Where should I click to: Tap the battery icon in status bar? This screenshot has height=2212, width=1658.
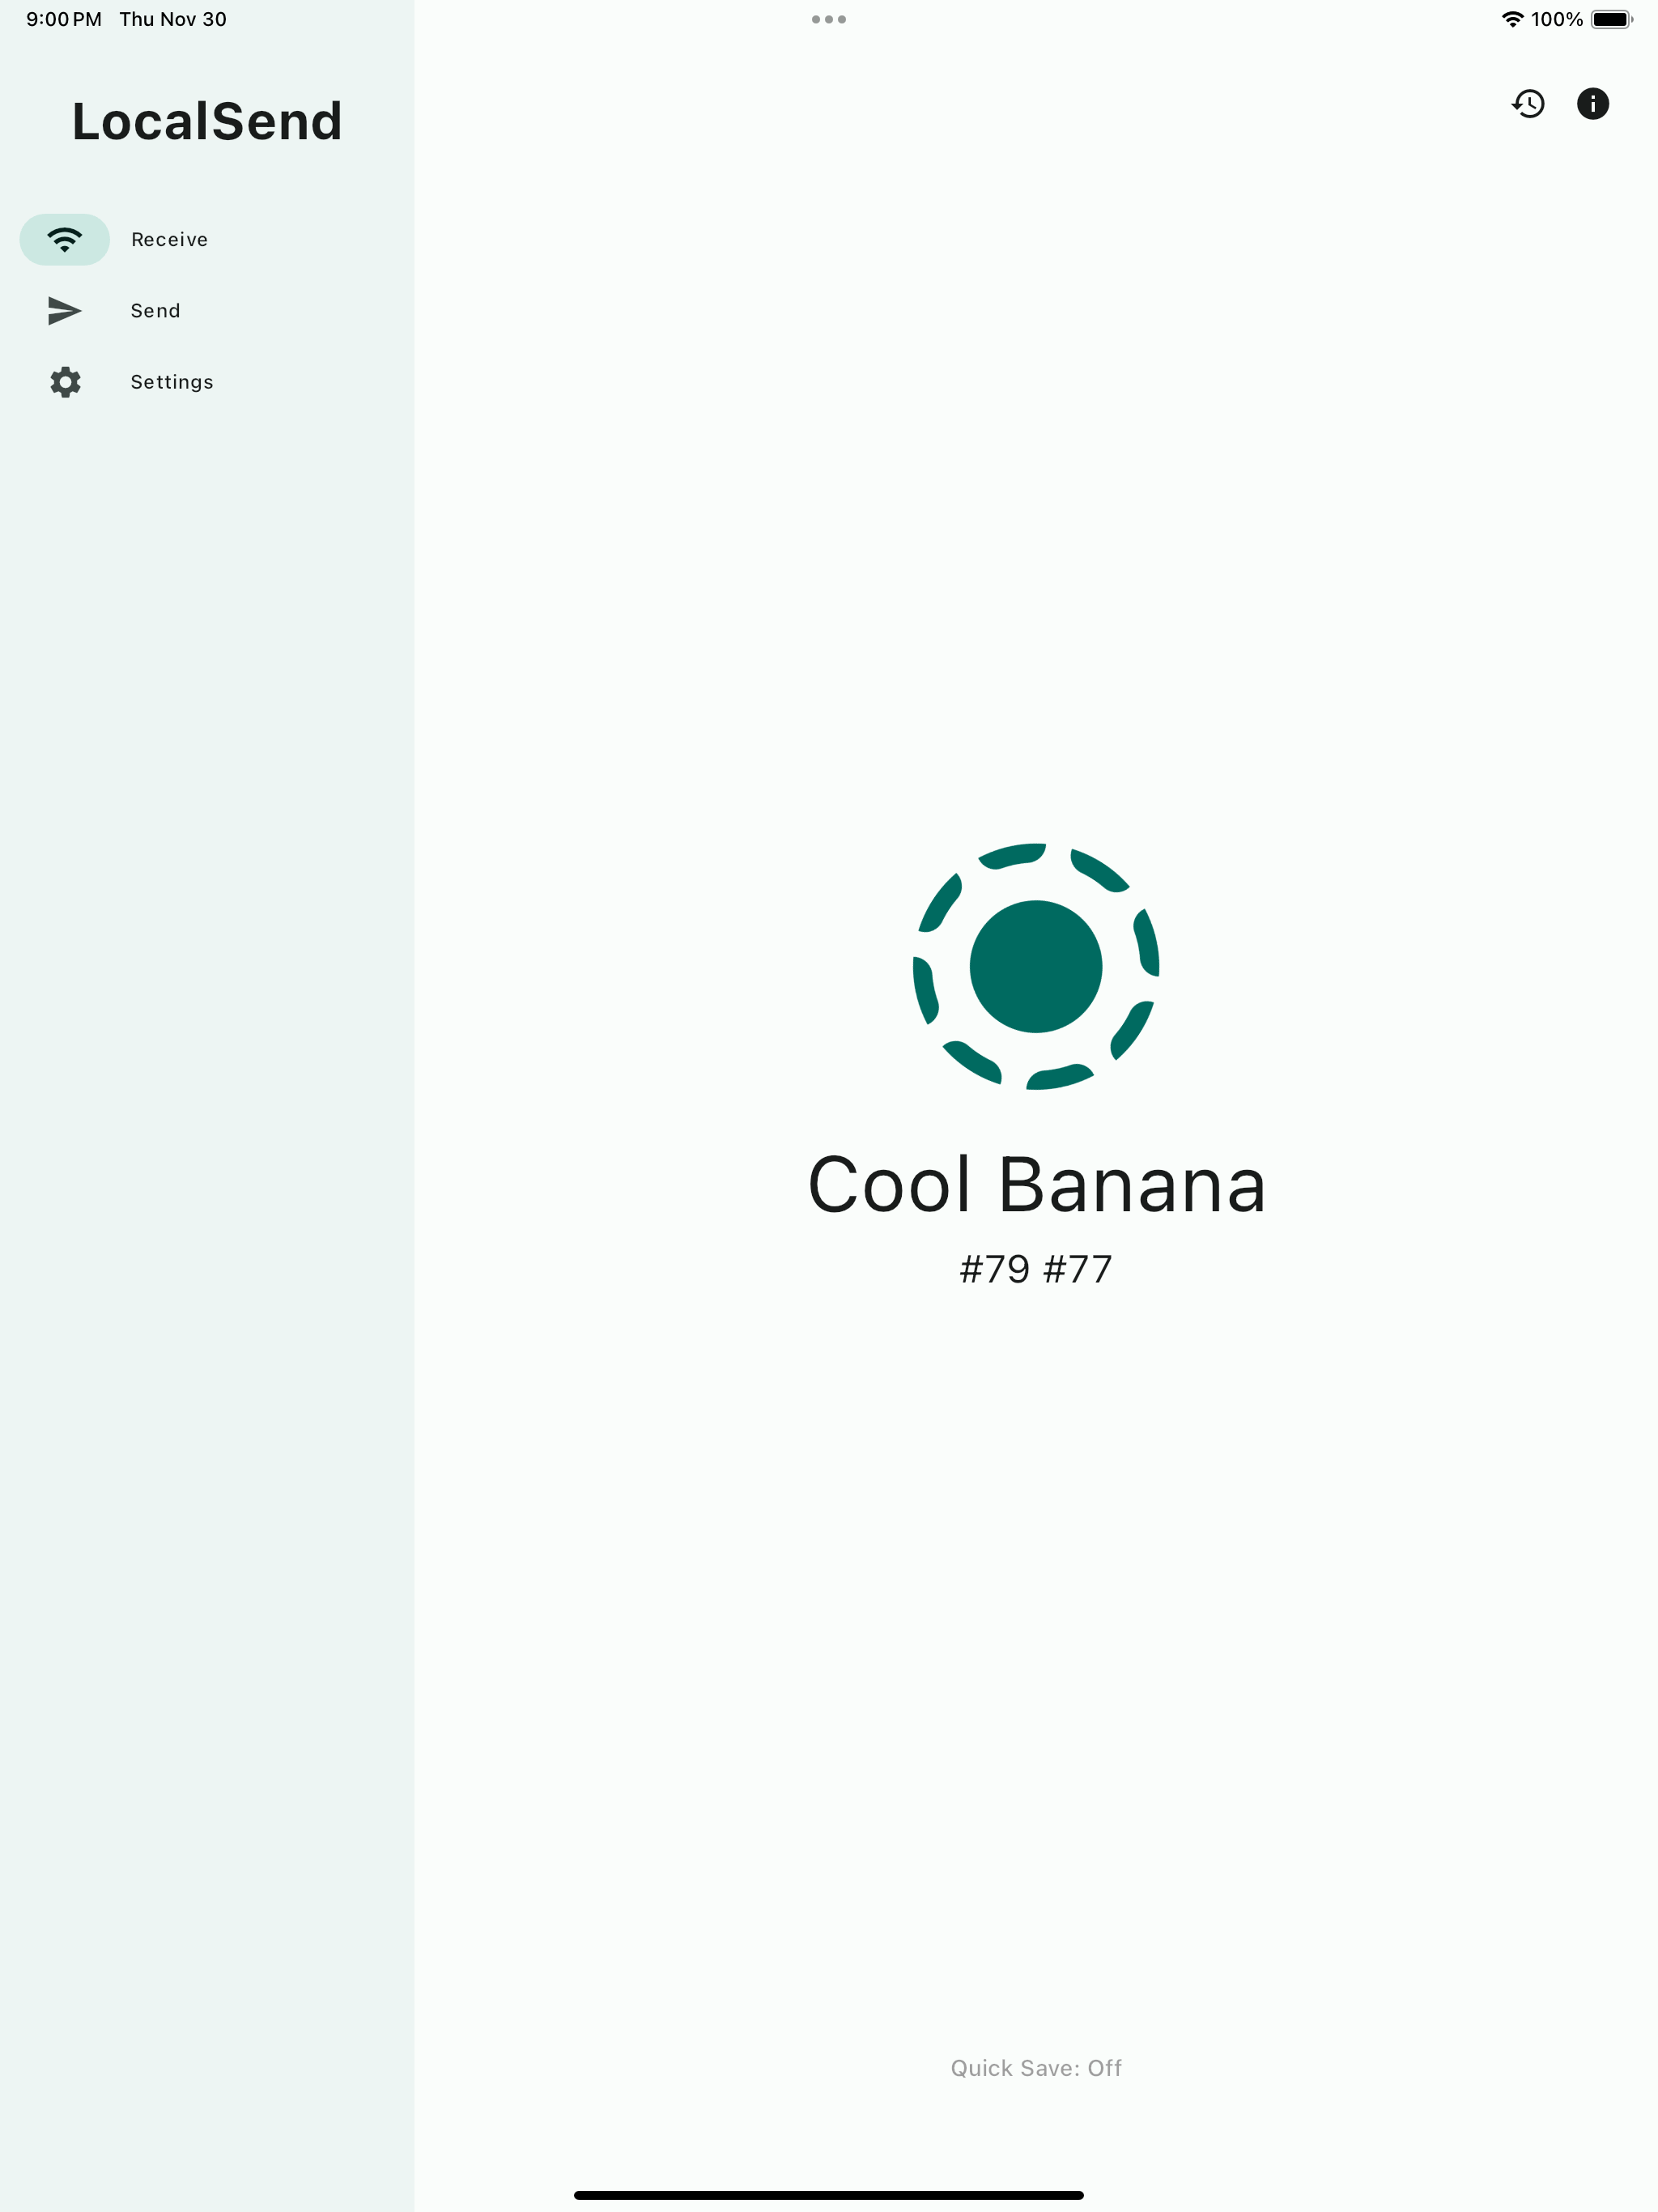click(x=1612, y=19)
